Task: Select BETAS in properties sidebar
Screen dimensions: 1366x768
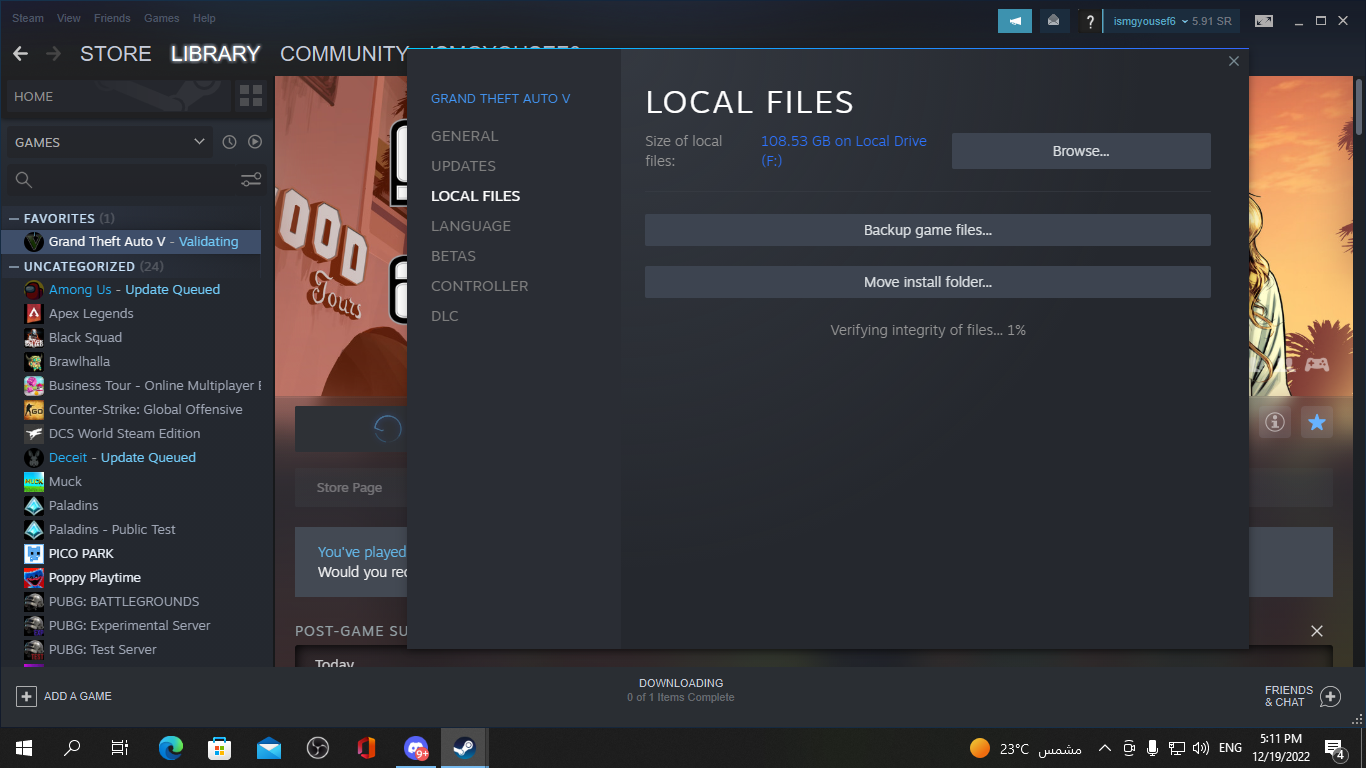Action: pos(453,256)
